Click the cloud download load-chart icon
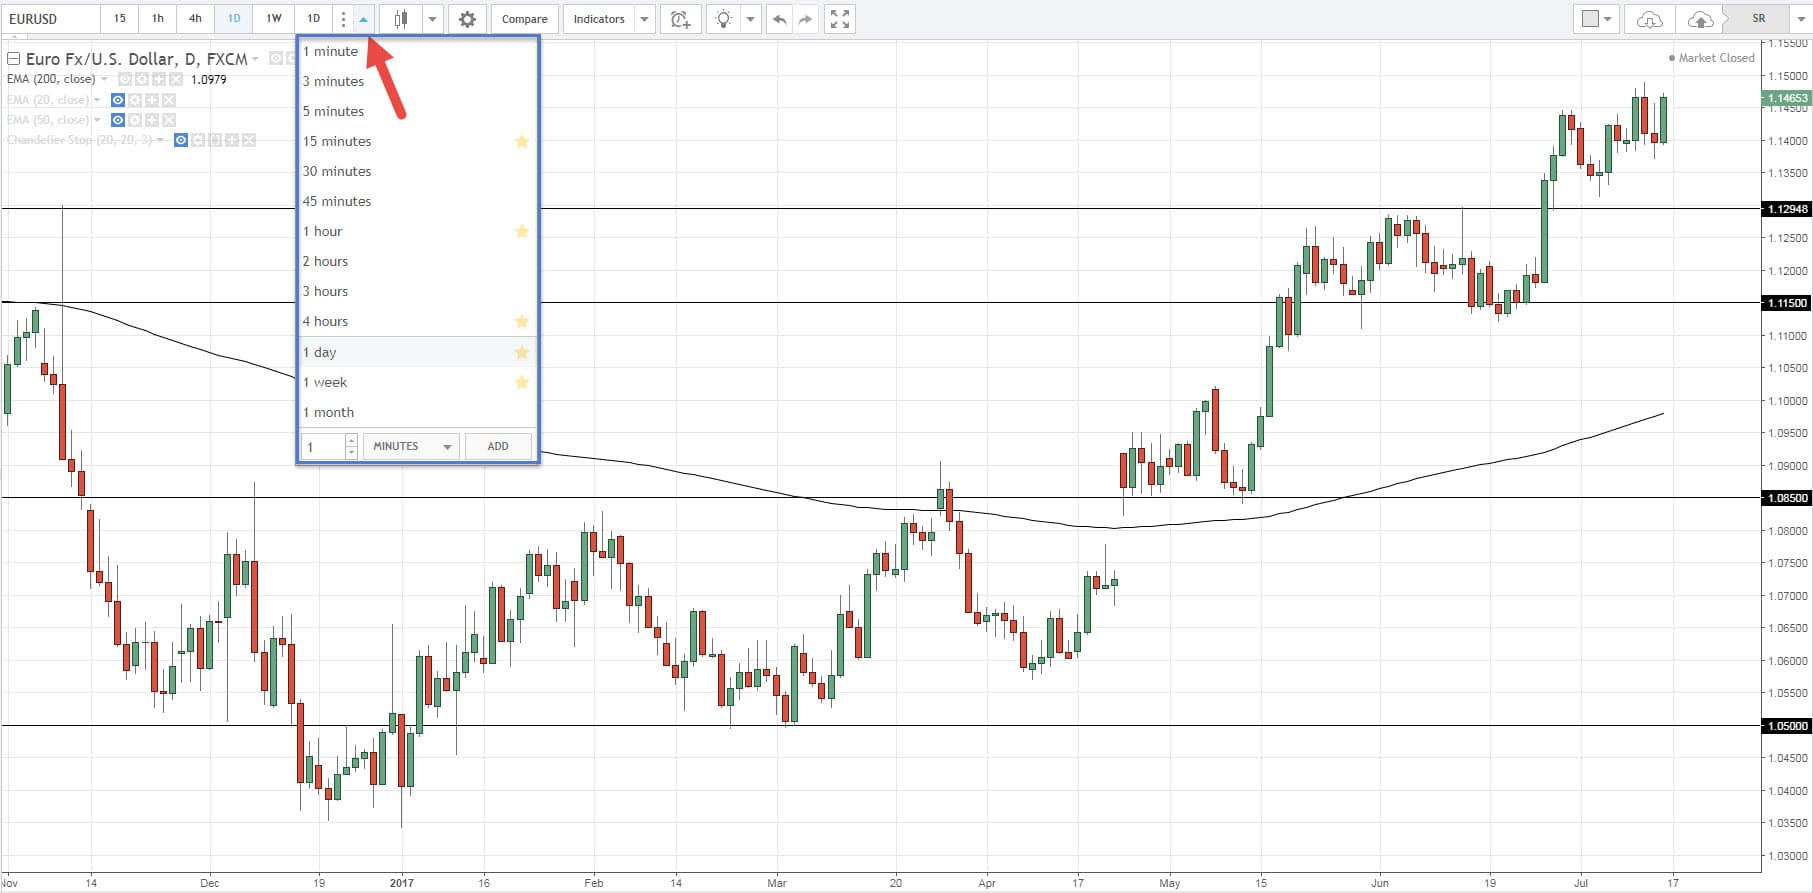The height and width of the screenshot is (893, 1813). click(x=1649, y=19)
